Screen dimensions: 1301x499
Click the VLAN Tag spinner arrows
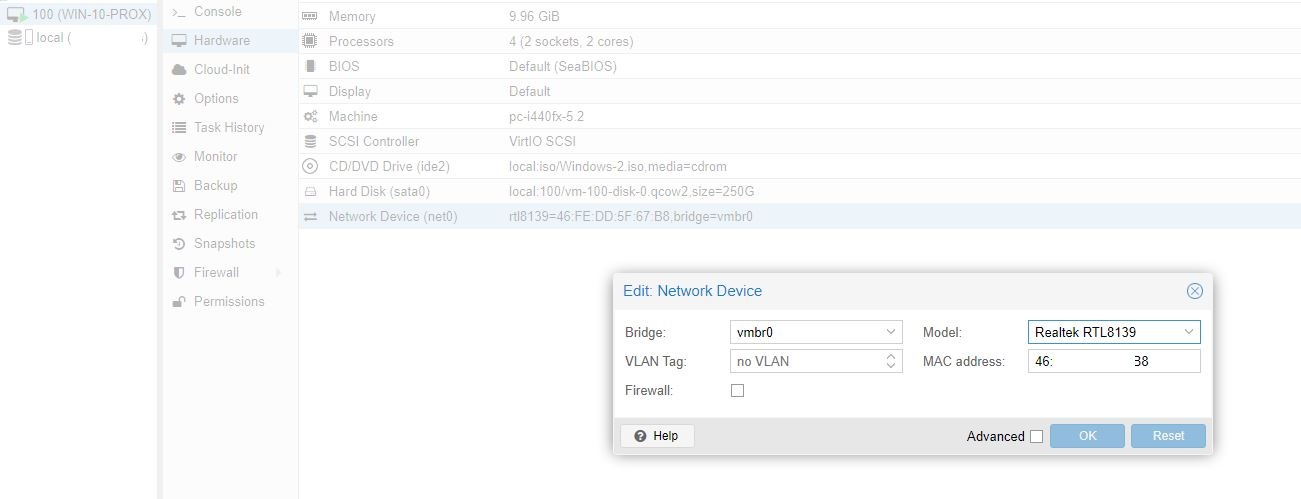(892, 361)
